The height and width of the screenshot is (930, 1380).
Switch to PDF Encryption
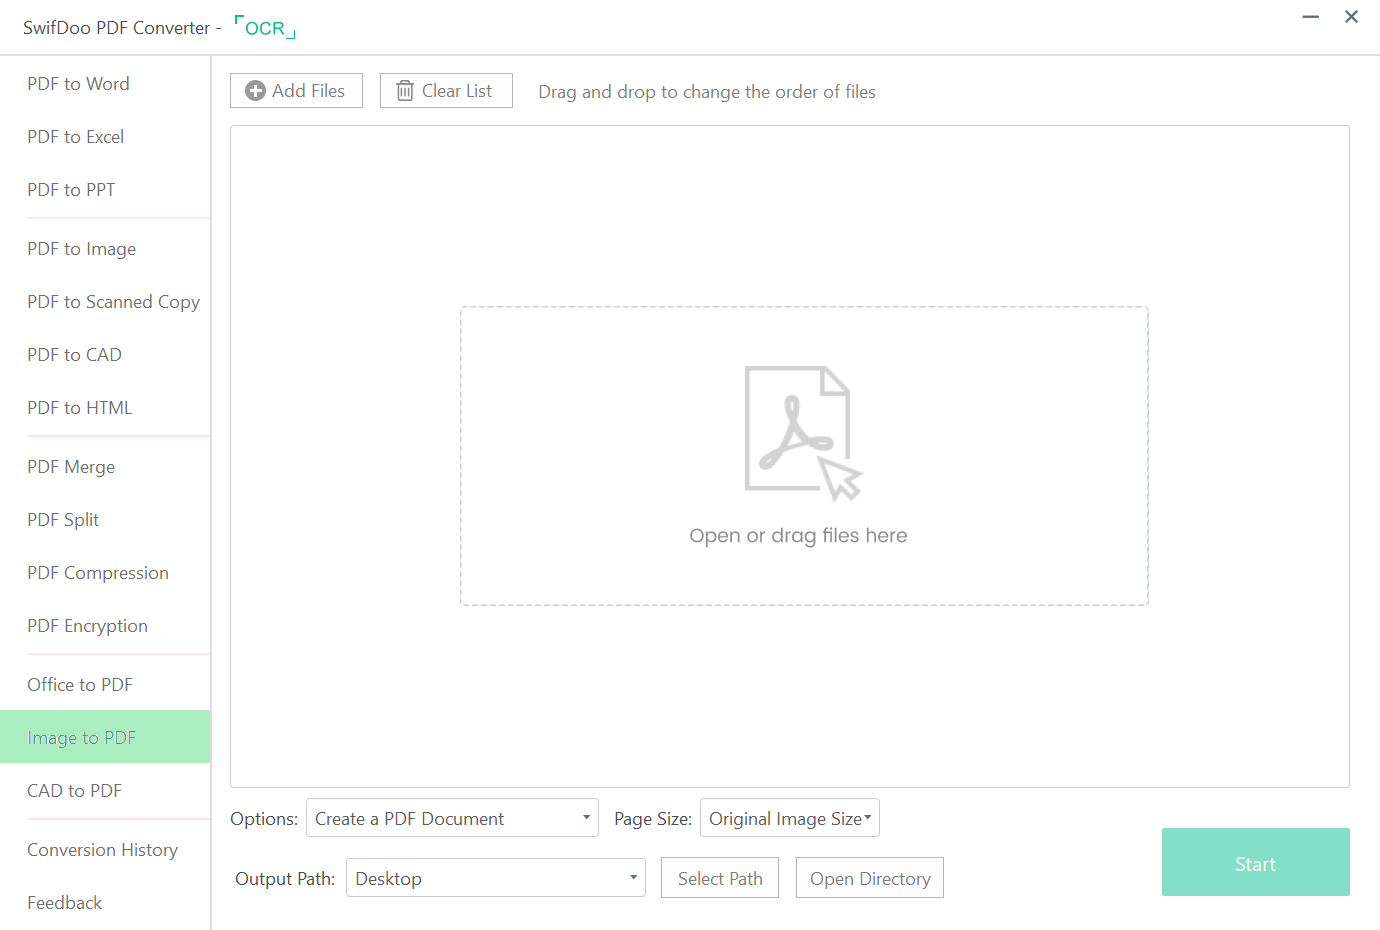coord(105,626)
